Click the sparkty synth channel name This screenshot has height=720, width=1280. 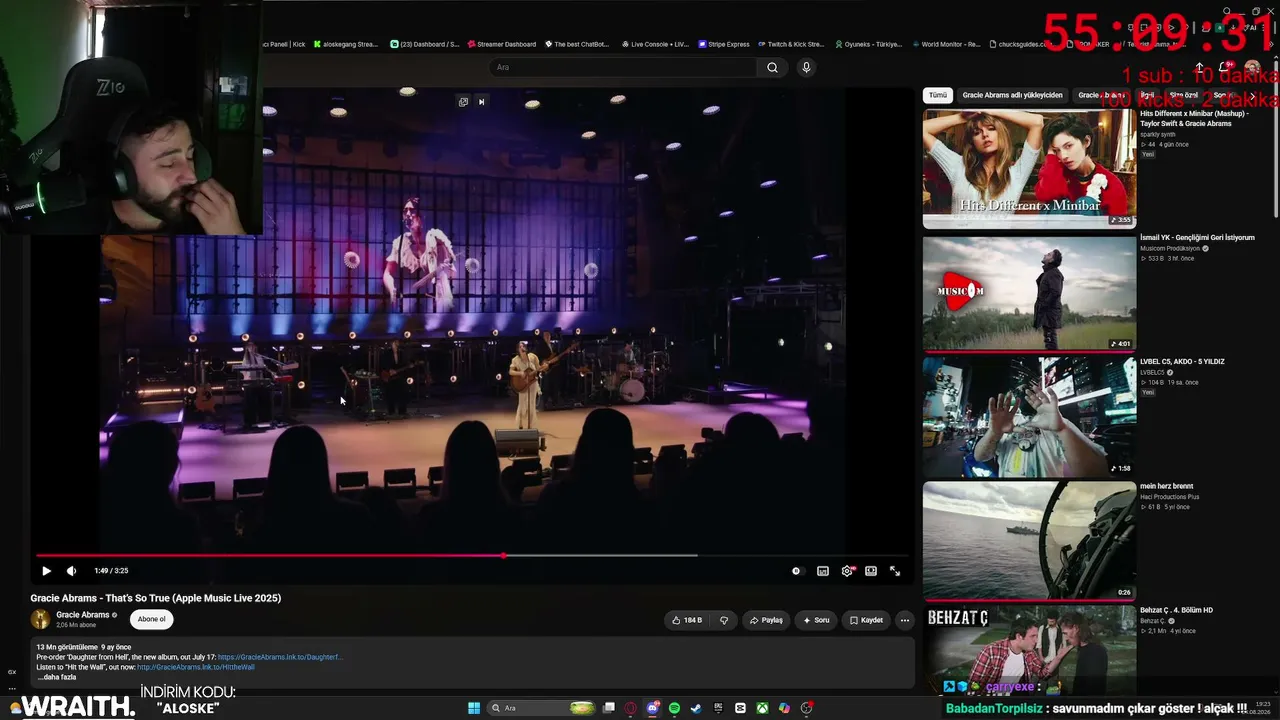[1158, 134]
